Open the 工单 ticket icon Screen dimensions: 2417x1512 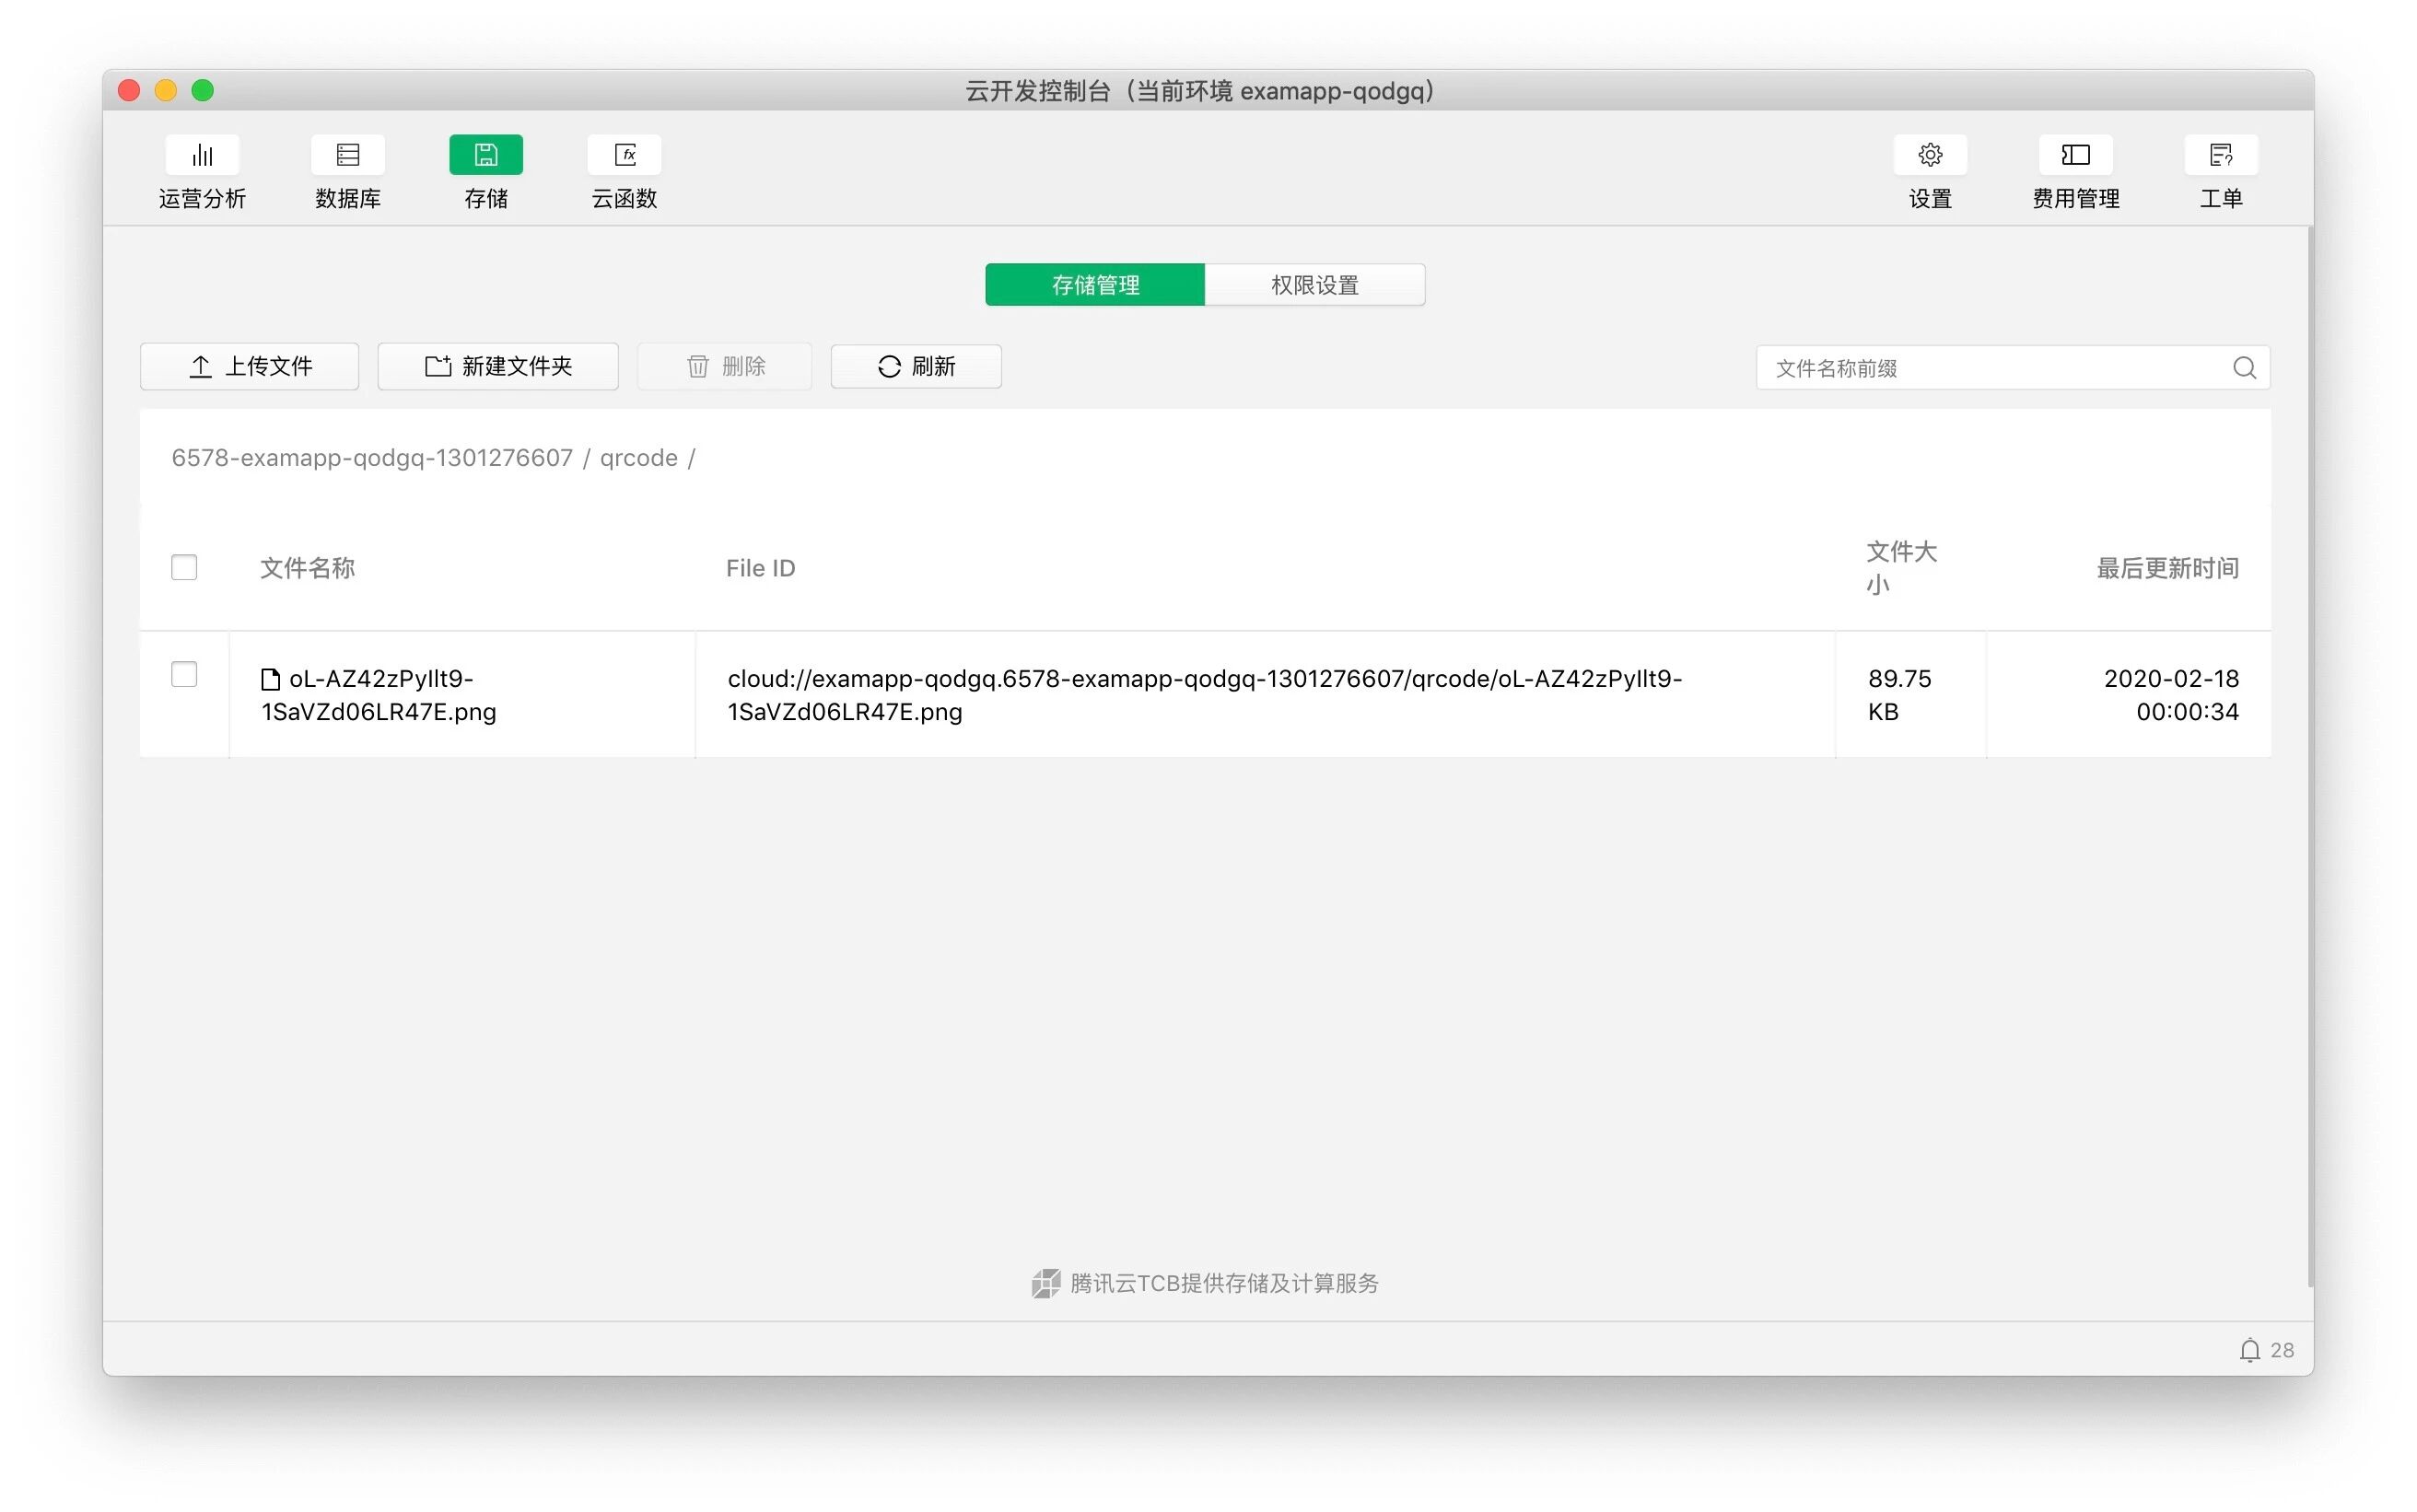coord(2220,155)
